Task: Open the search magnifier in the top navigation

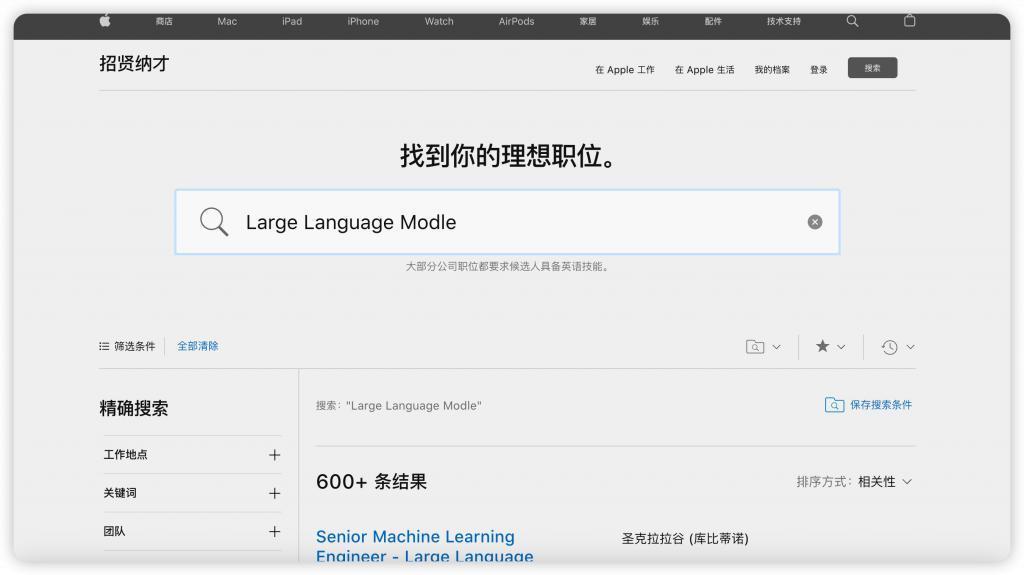Action: click(x=852, y=21)
